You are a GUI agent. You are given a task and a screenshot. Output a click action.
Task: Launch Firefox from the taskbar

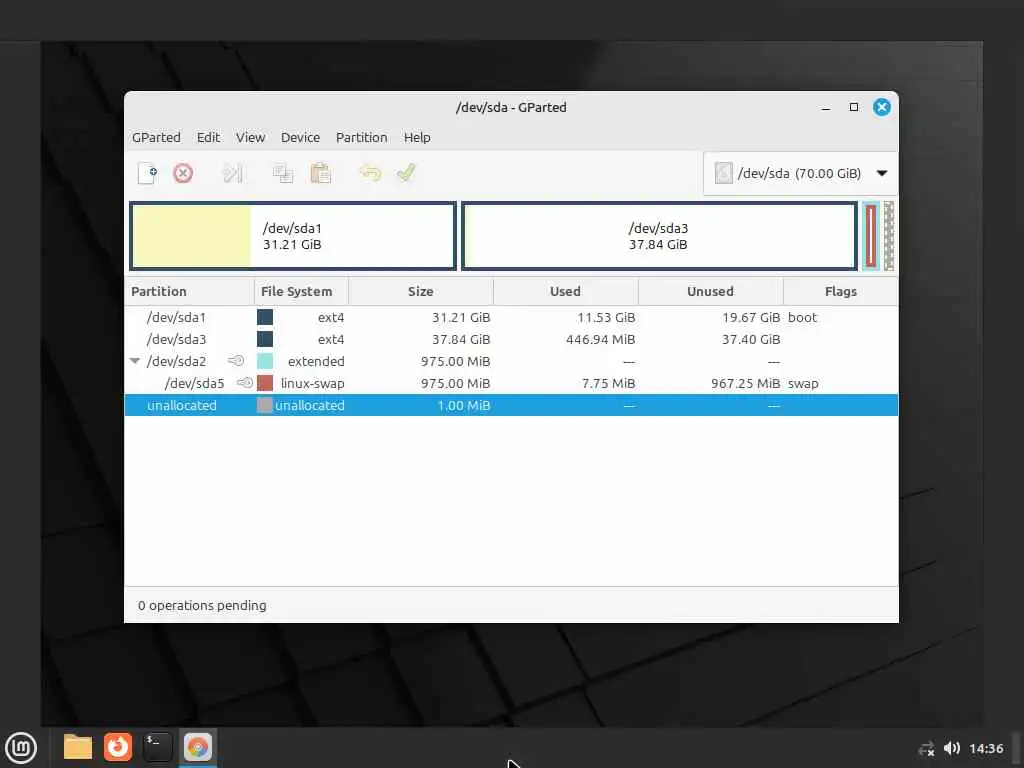[118, 748]
